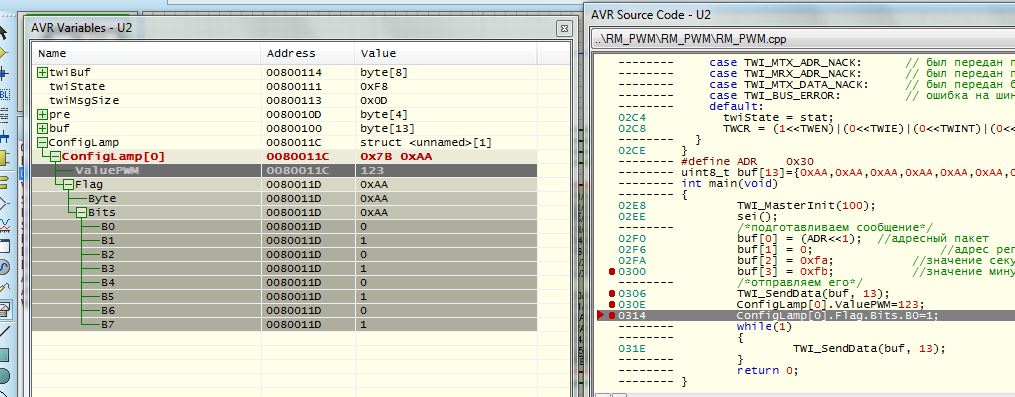
Task: Select the B1 bit row
Action: pos(284,240)
